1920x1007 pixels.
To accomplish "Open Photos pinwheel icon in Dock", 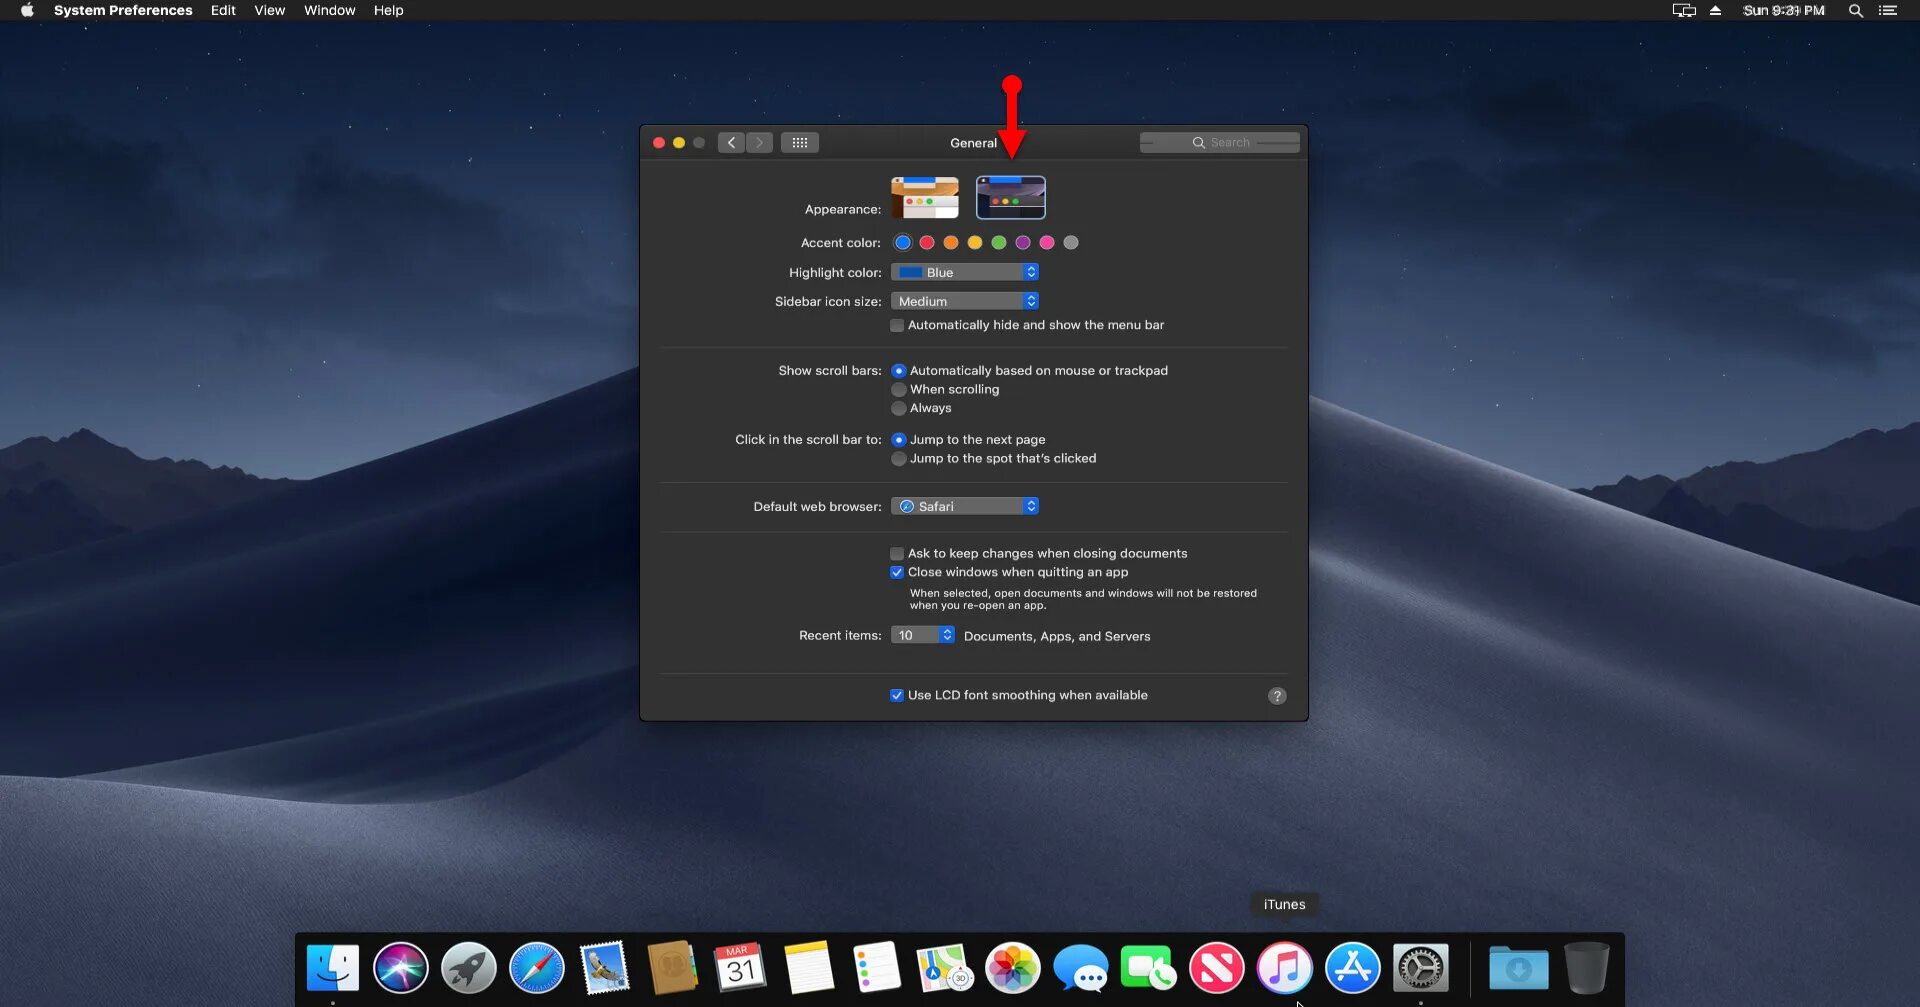I will [x=1013, y=968].
